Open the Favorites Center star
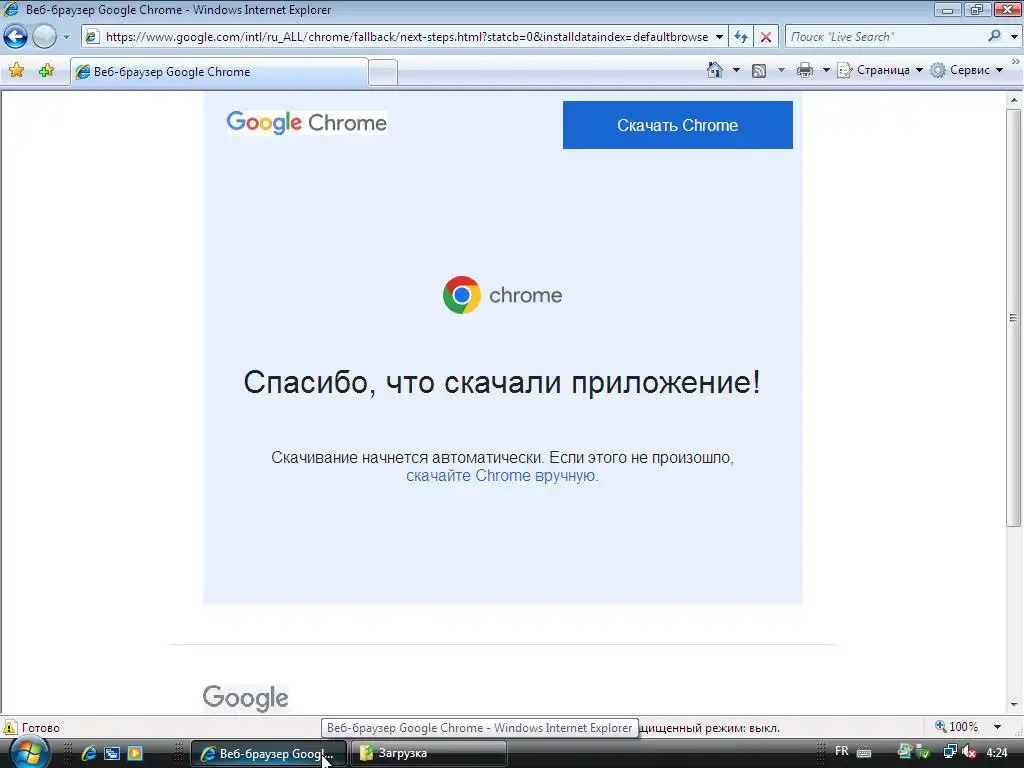The image size is (1024, 768). tap(17, 71)
